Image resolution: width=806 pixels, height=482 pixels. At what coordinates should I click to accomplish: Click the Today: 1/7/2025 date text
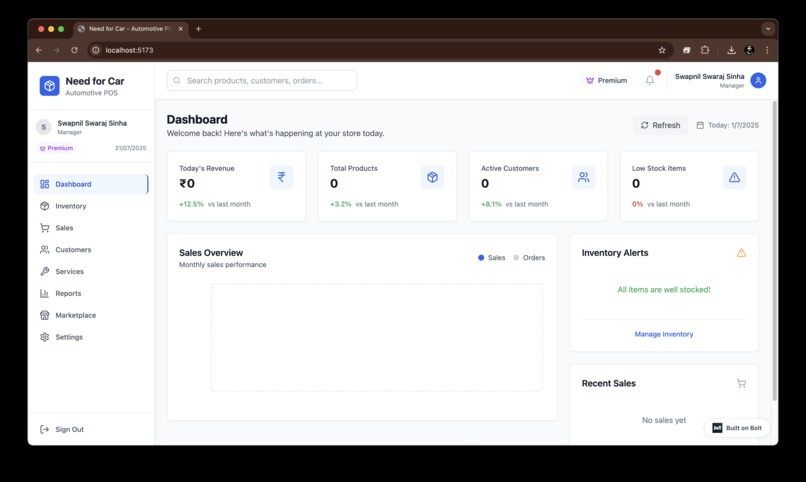[x=733, y=125]
